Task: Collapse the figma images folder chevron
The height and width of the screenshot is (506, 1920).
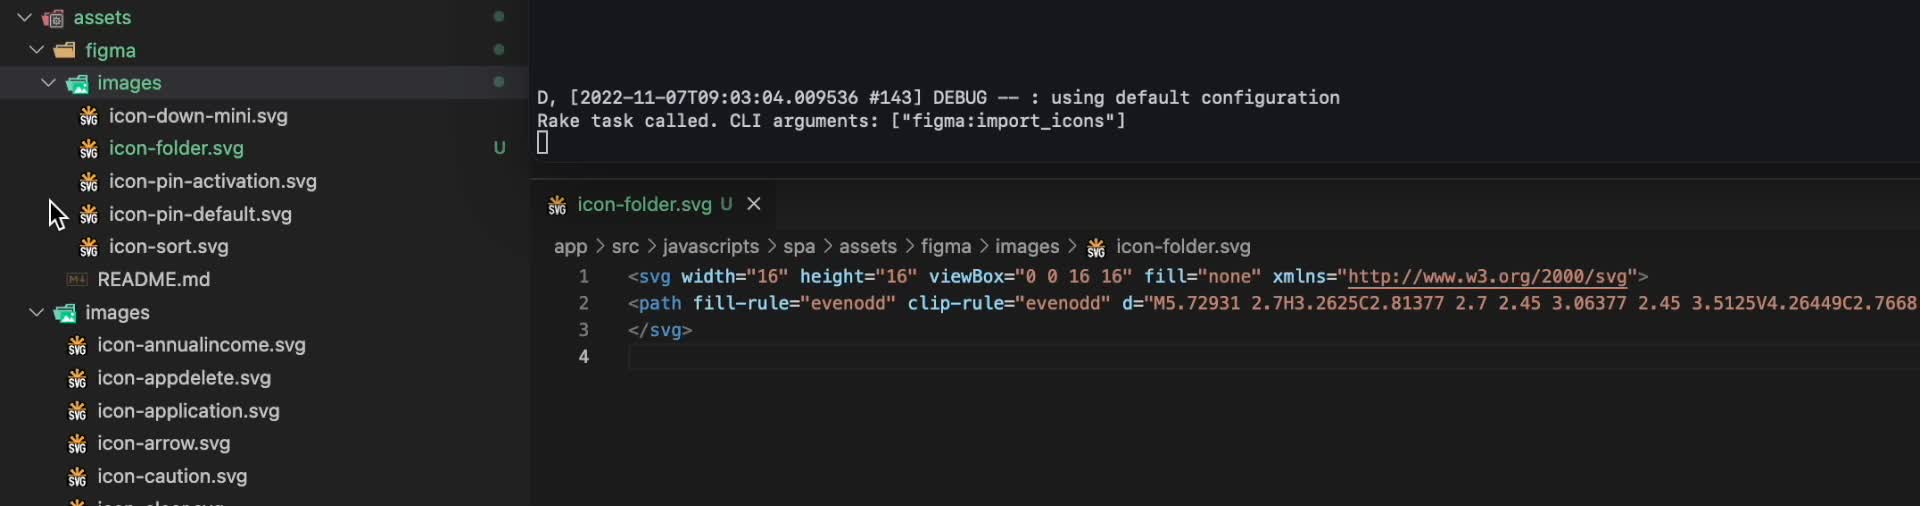Action: pyautogui.click(x=48, y=83)
